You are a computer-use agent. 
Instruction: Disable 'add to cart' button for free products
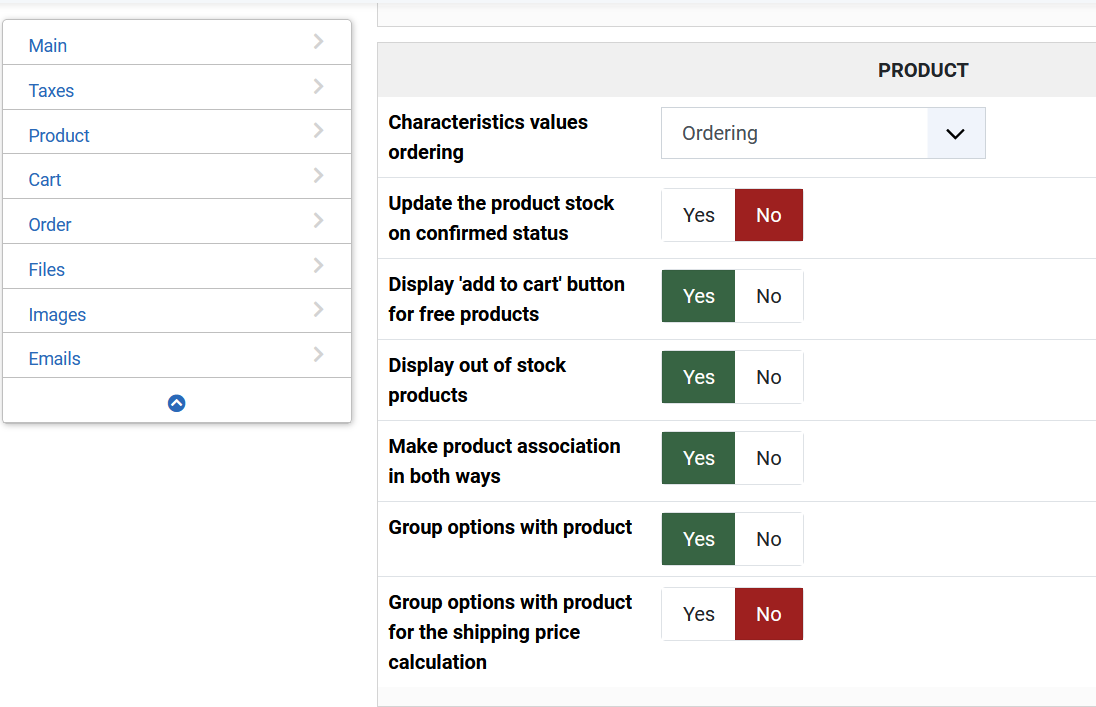point(768,296)
